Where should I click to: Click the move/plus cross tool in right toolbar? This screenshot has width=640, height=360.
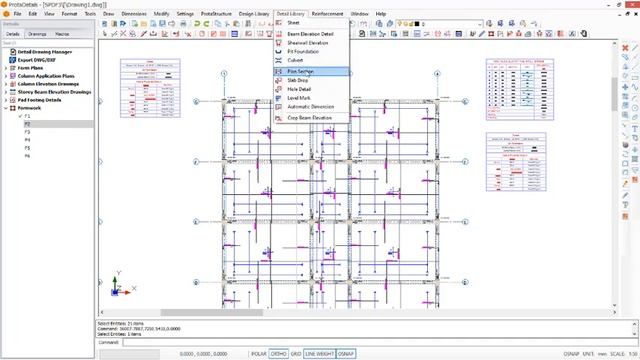click(625, 87)
